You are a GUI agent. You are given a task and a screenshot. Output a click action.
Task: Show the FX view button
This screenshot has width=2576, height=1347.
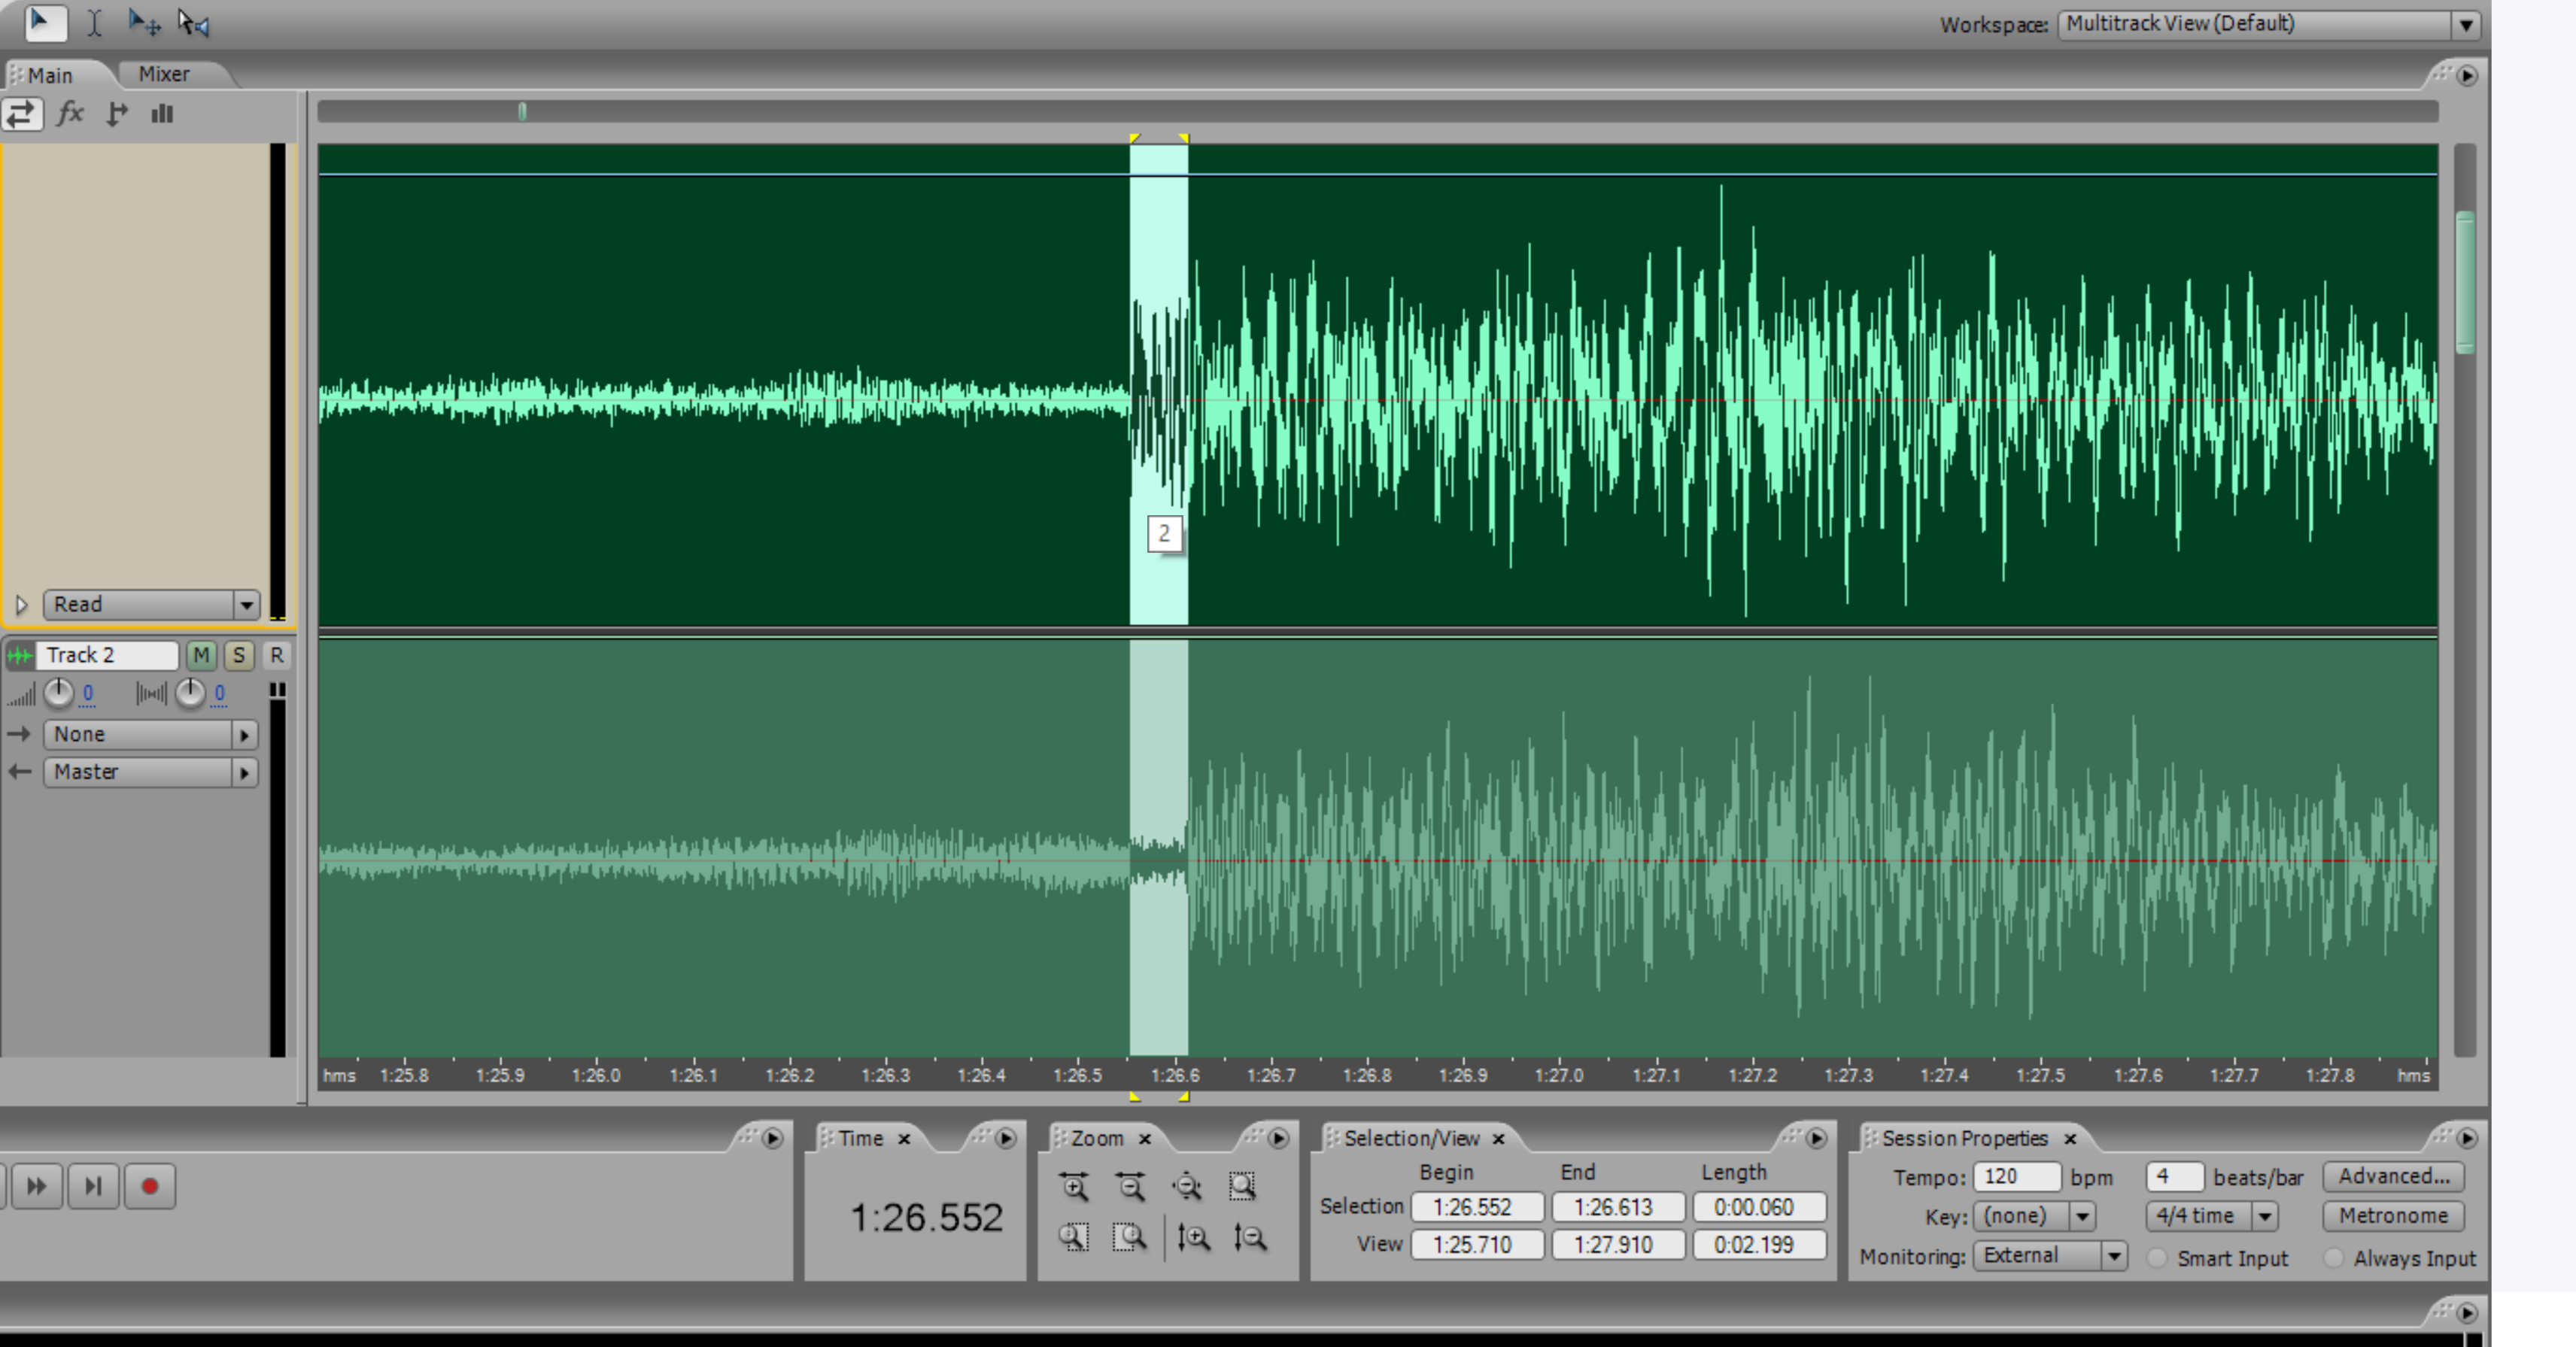69,113
